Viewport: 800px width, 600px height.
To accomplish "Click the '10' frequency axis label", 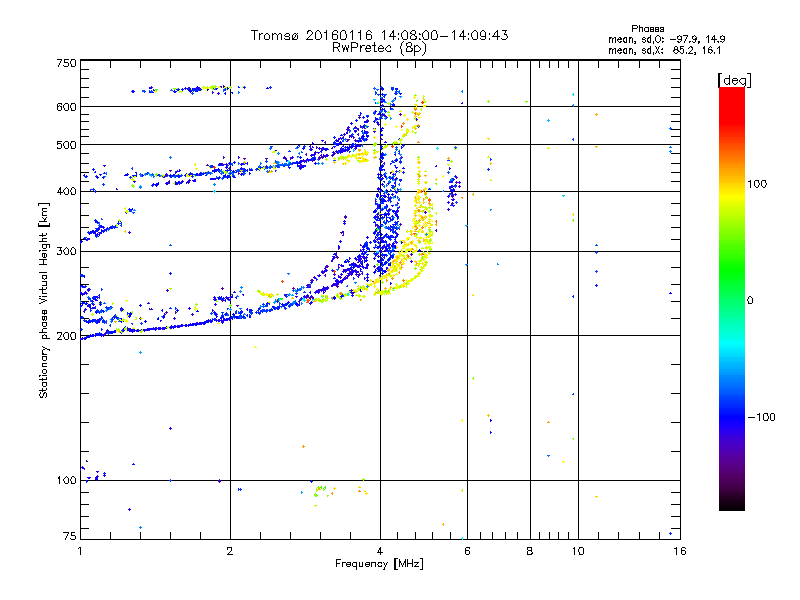I will (578, 551).
